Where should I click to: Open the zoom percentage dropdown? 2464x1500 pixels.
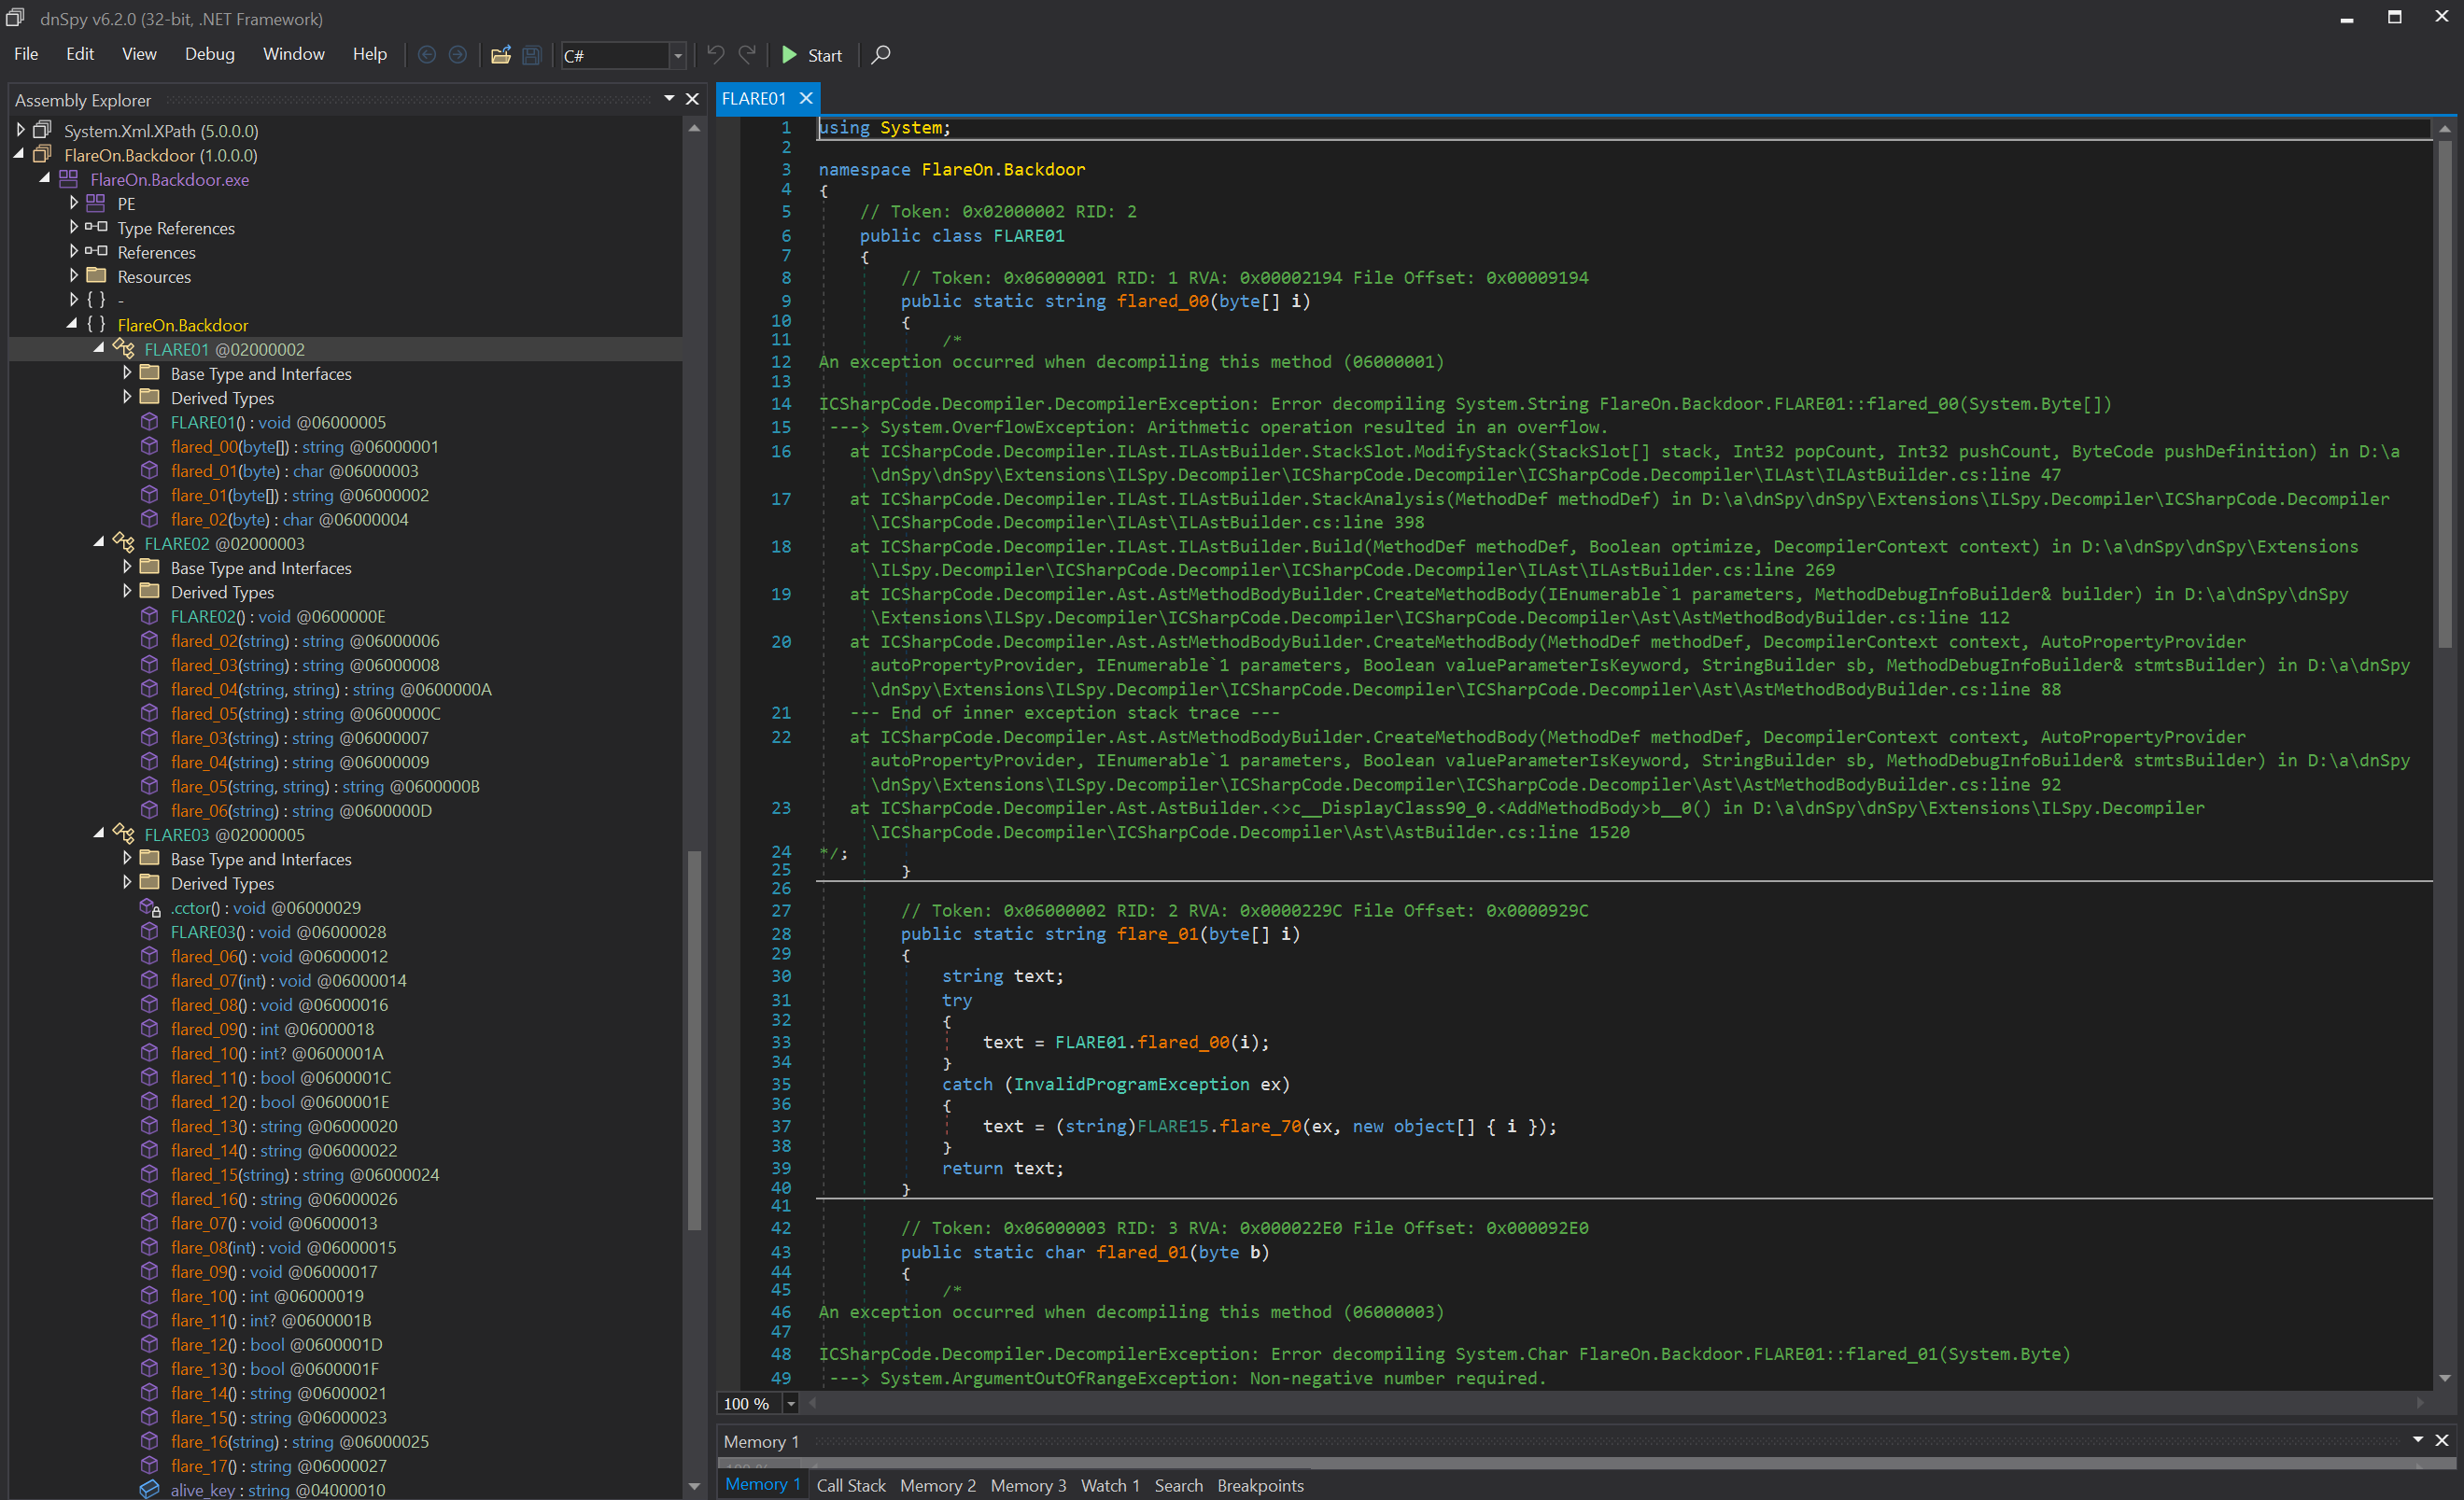click(x=791, y=1404)
